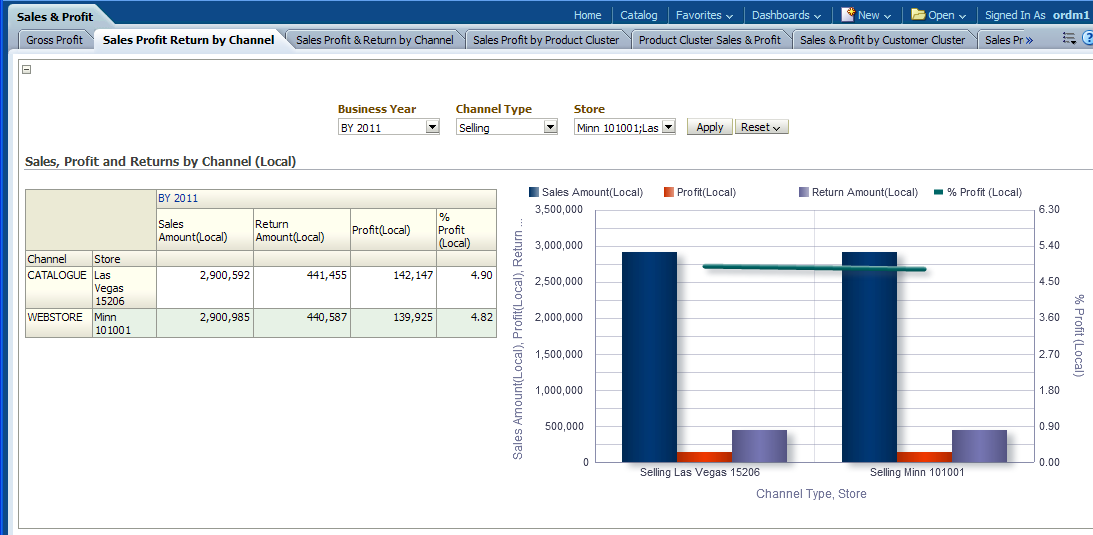Click the 139,925 profit value
Image resolution: width=1093 pixels, height=535 pixels.
pos(413,317)
